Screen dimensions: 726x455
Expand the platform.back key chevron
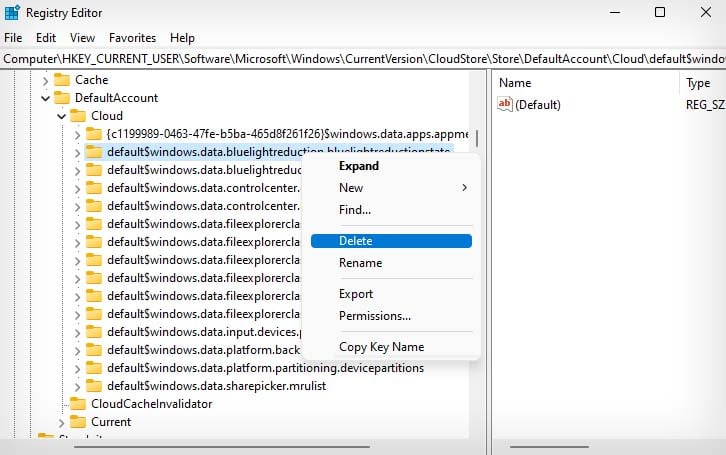pos(77,351)
